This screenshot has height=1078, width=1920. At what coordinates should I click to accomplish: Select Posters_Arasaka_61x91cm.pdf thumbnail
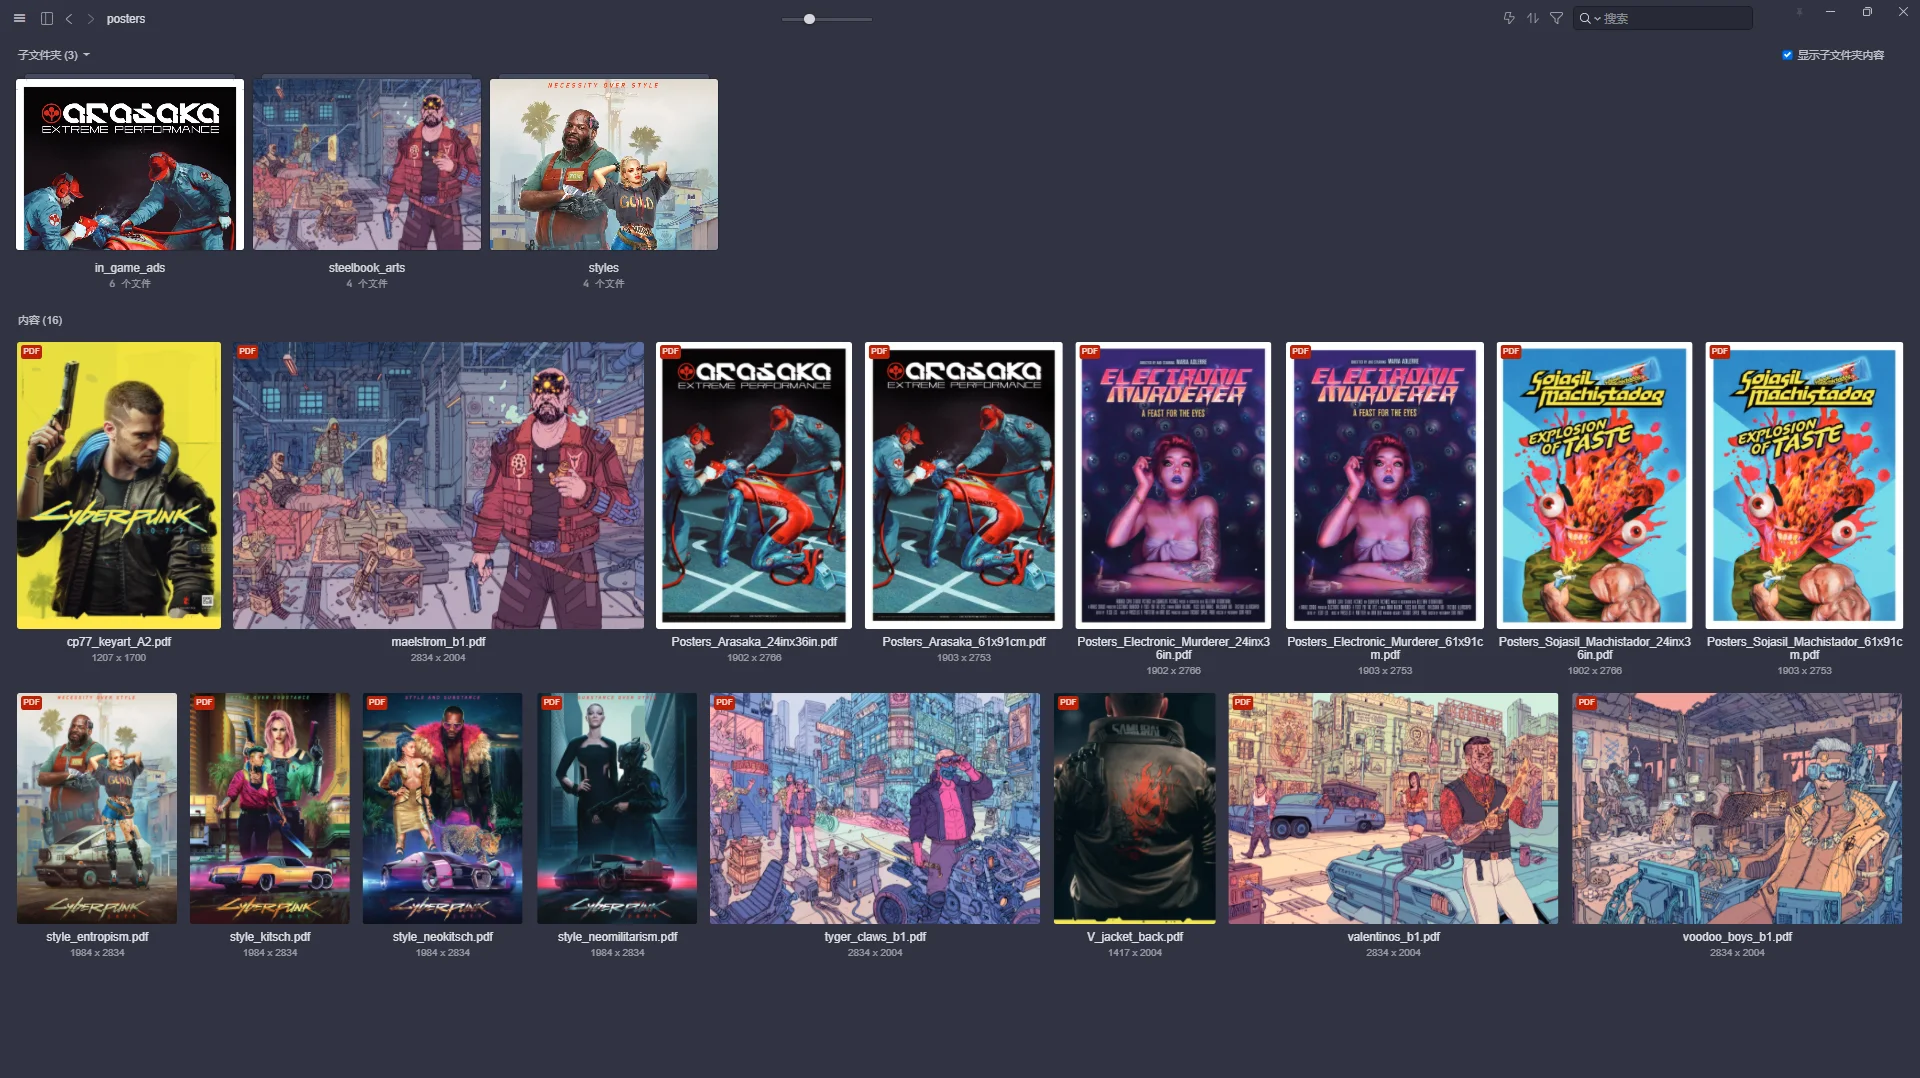click(964, 485)
